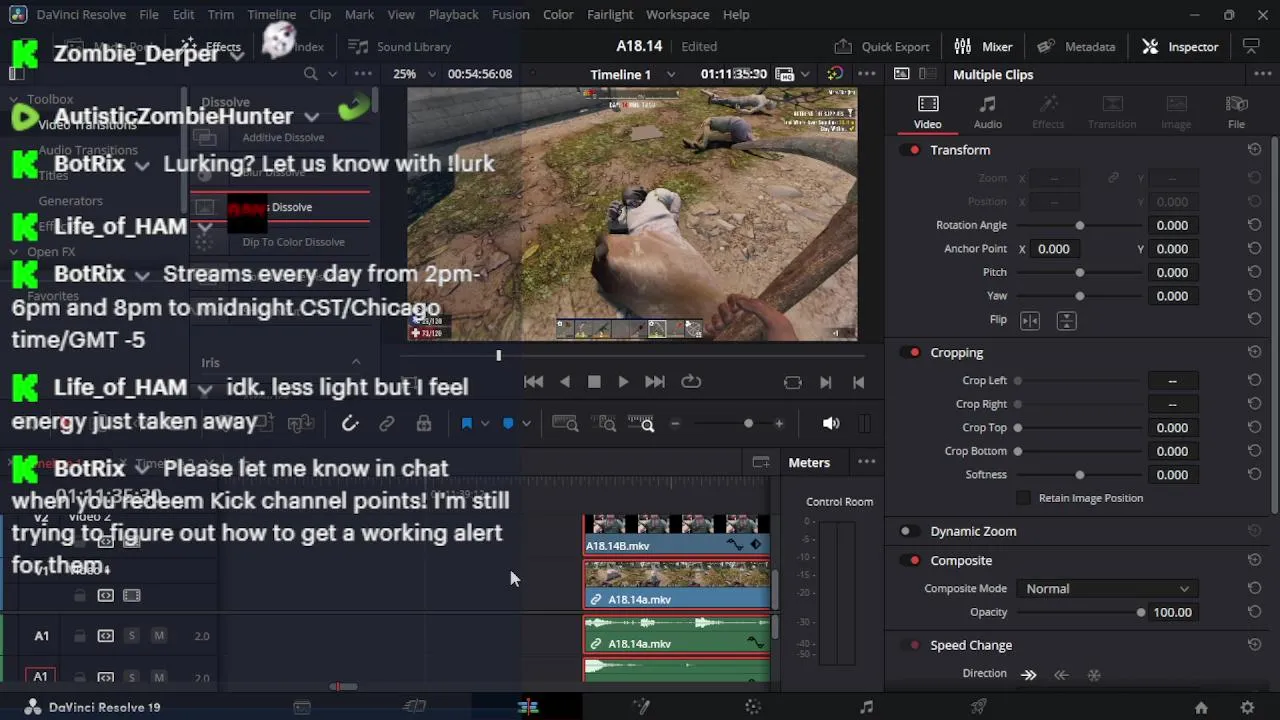Open the Workspace menu
1280x720 pixels.
click(x=678, y=14)
